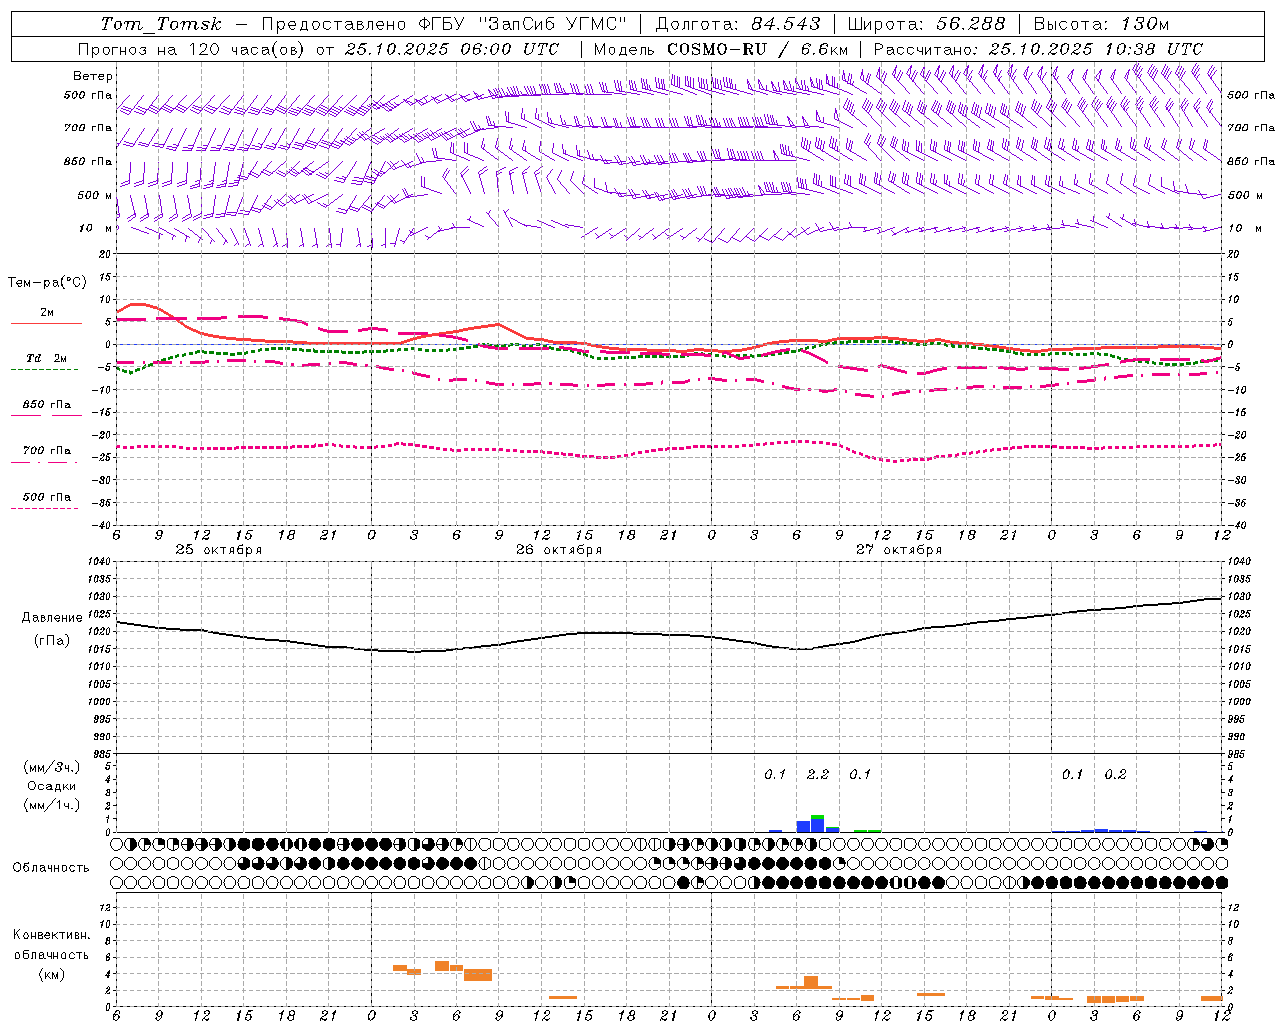1280x1024 pixels.
Task: Click the "Осадки" precipitation label
Action: click(52, 786)
